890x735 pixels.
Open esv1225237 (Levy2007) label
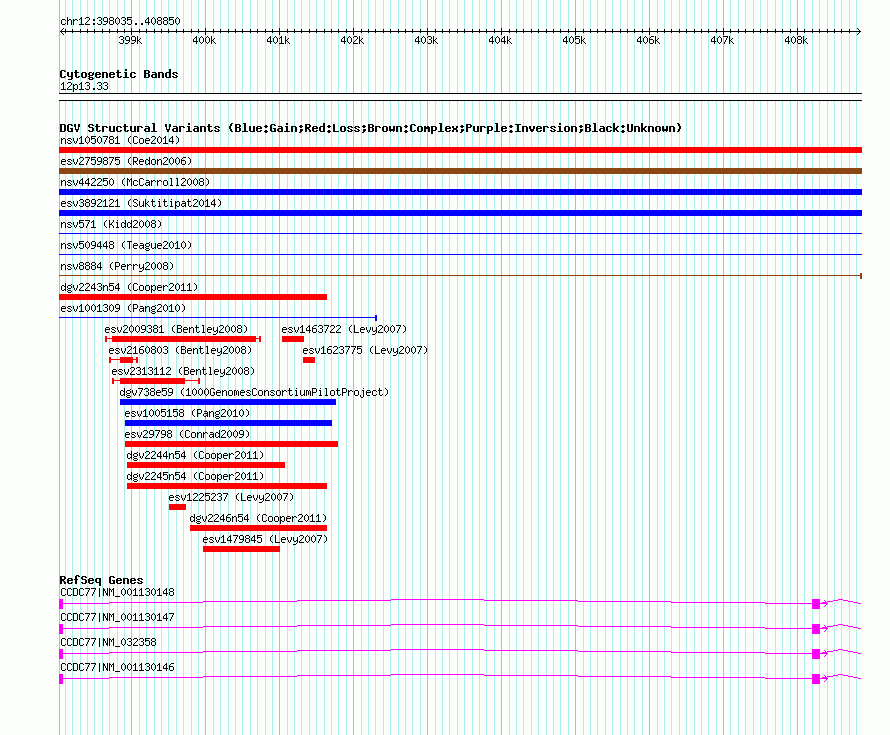(231, 497)
